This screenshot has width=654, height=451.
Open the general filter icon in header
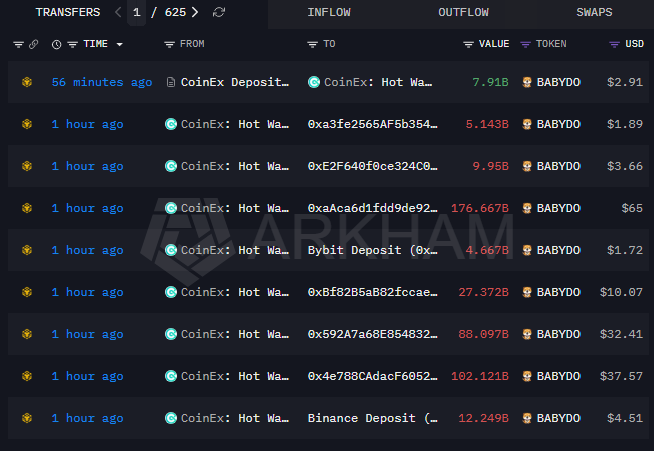coord(18,44)
